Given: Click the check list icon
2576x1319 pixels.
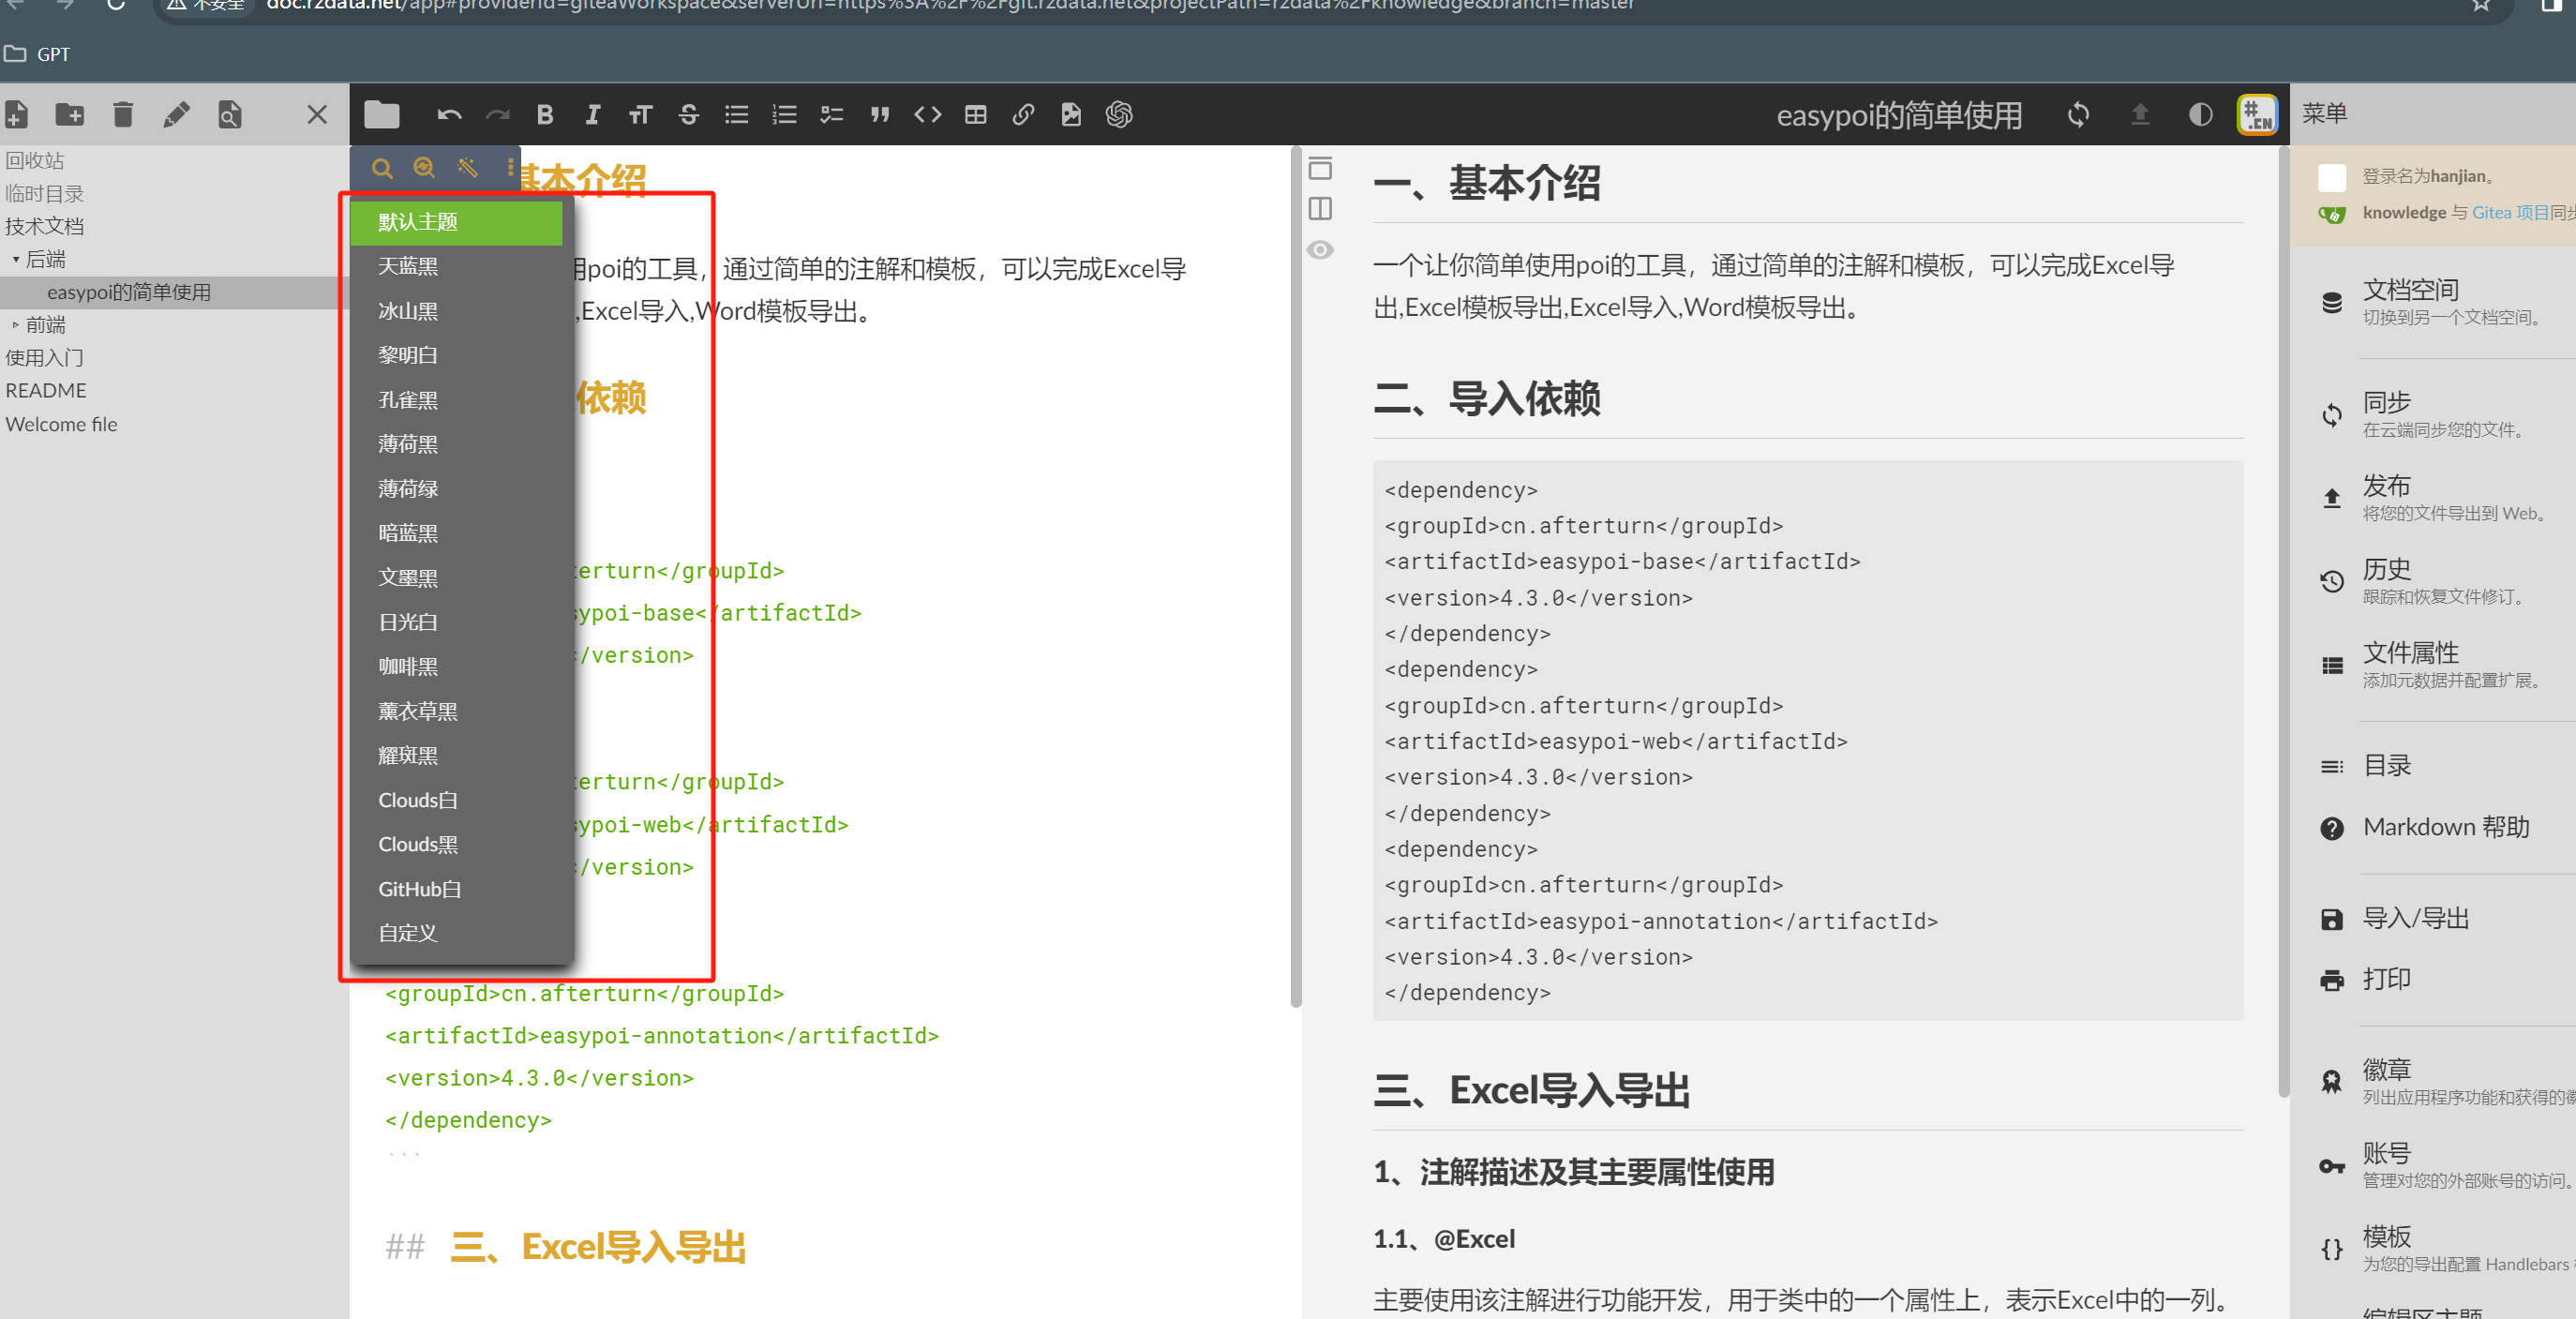Looking at the screenshot, I should pyautogui.click(x=831, y=115).
